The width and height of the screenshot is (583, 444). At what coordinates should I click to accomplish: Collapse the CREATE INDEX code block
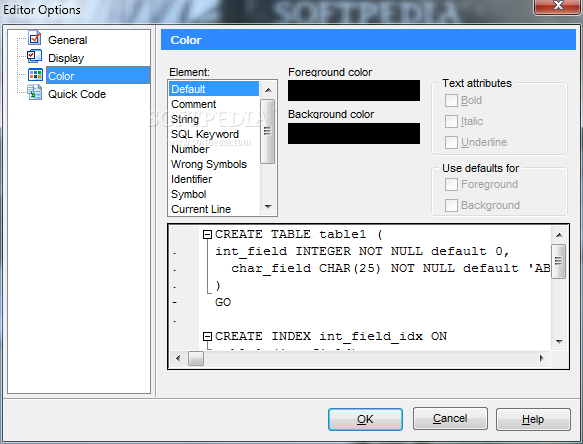(207, 336)
